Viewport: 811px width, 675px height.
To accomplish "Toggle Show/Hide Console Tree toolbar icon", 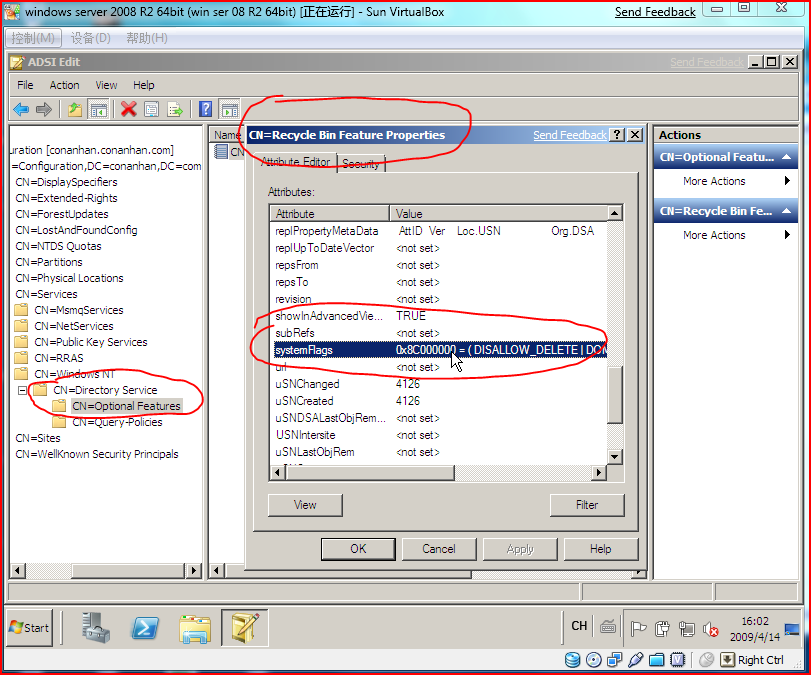I will pos(98,109).
